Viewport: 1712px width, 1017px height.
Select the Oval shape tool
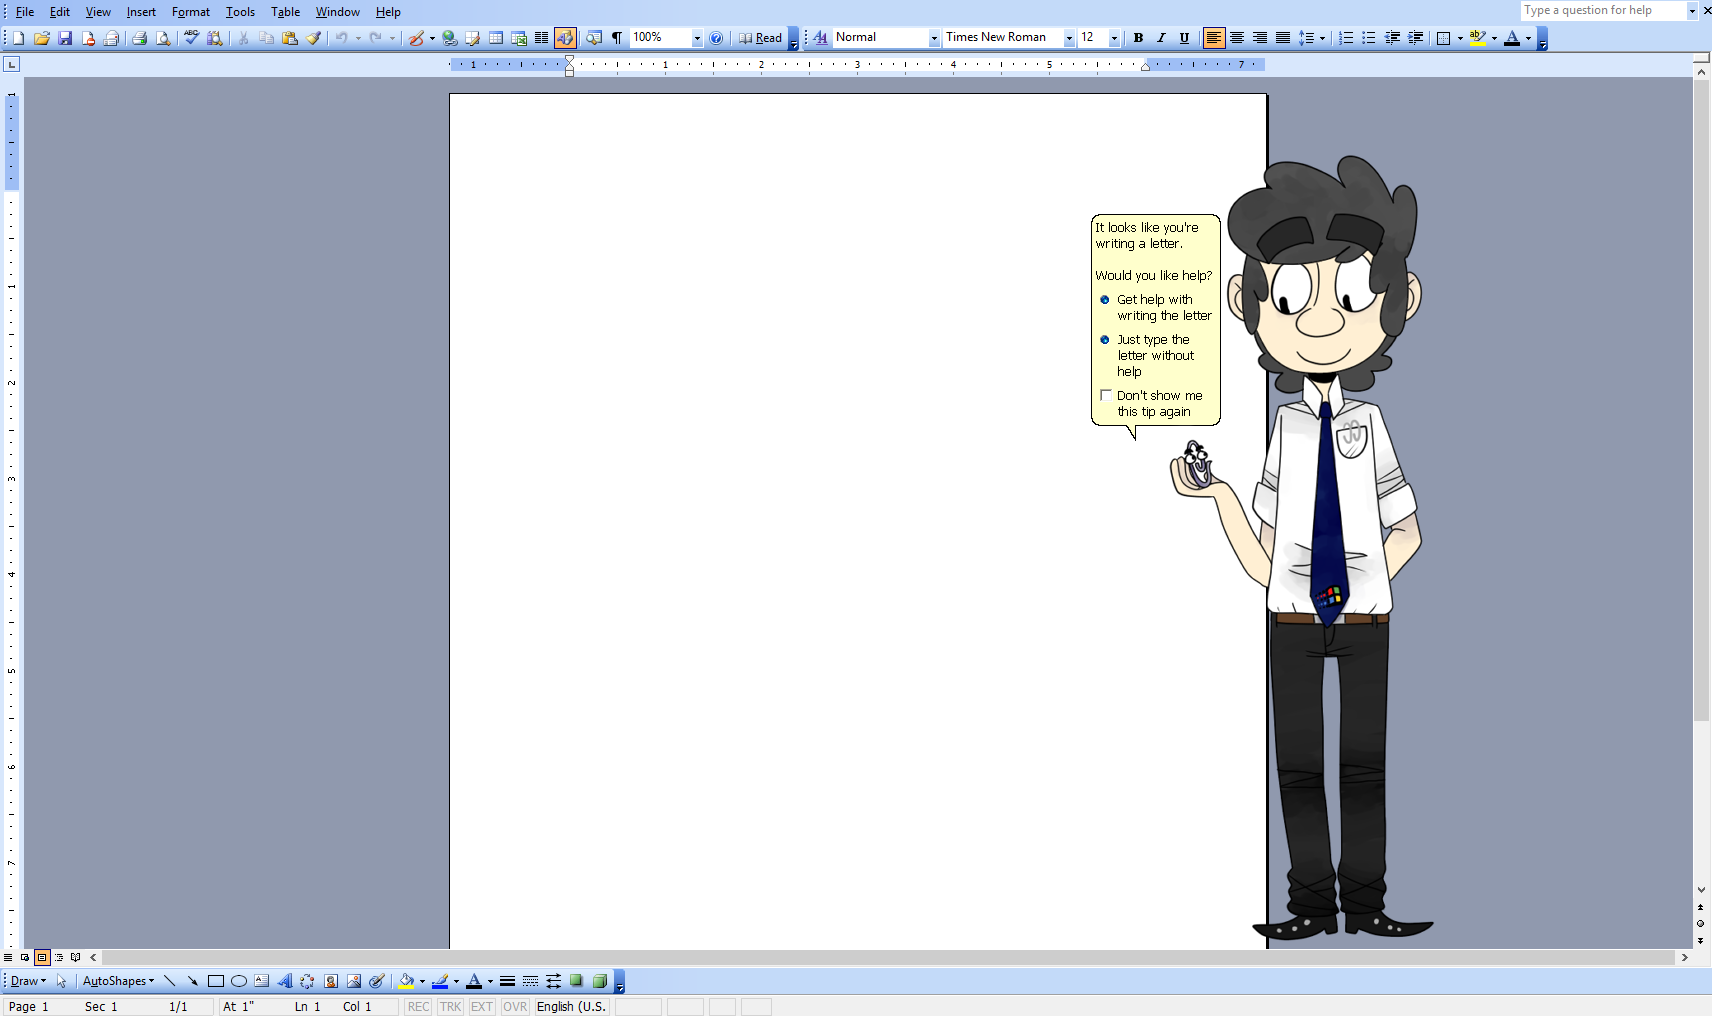click(x=238, y=981)
